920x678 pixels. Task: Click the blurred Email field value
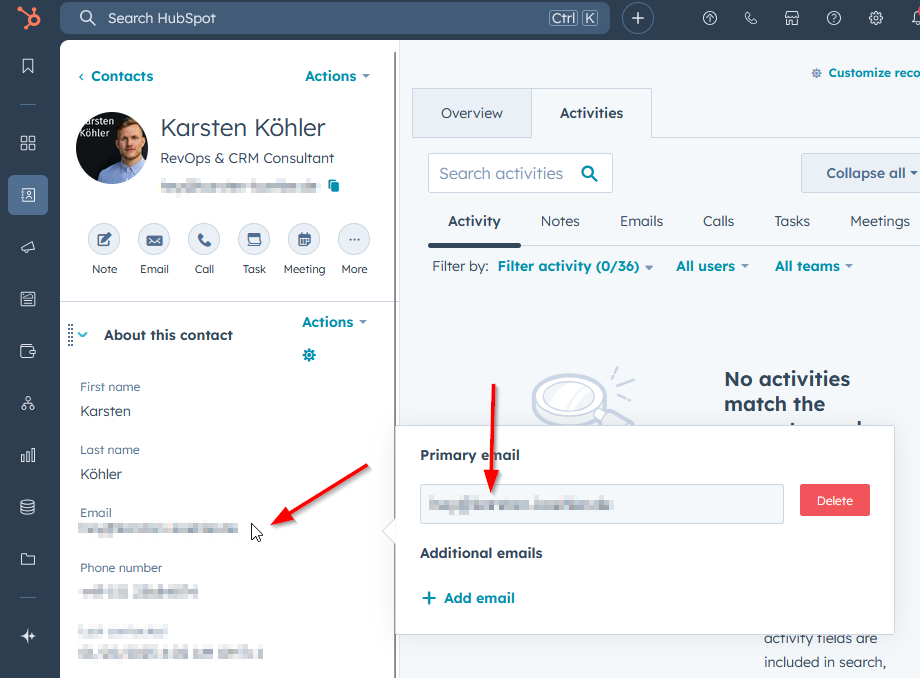point(158,529)
